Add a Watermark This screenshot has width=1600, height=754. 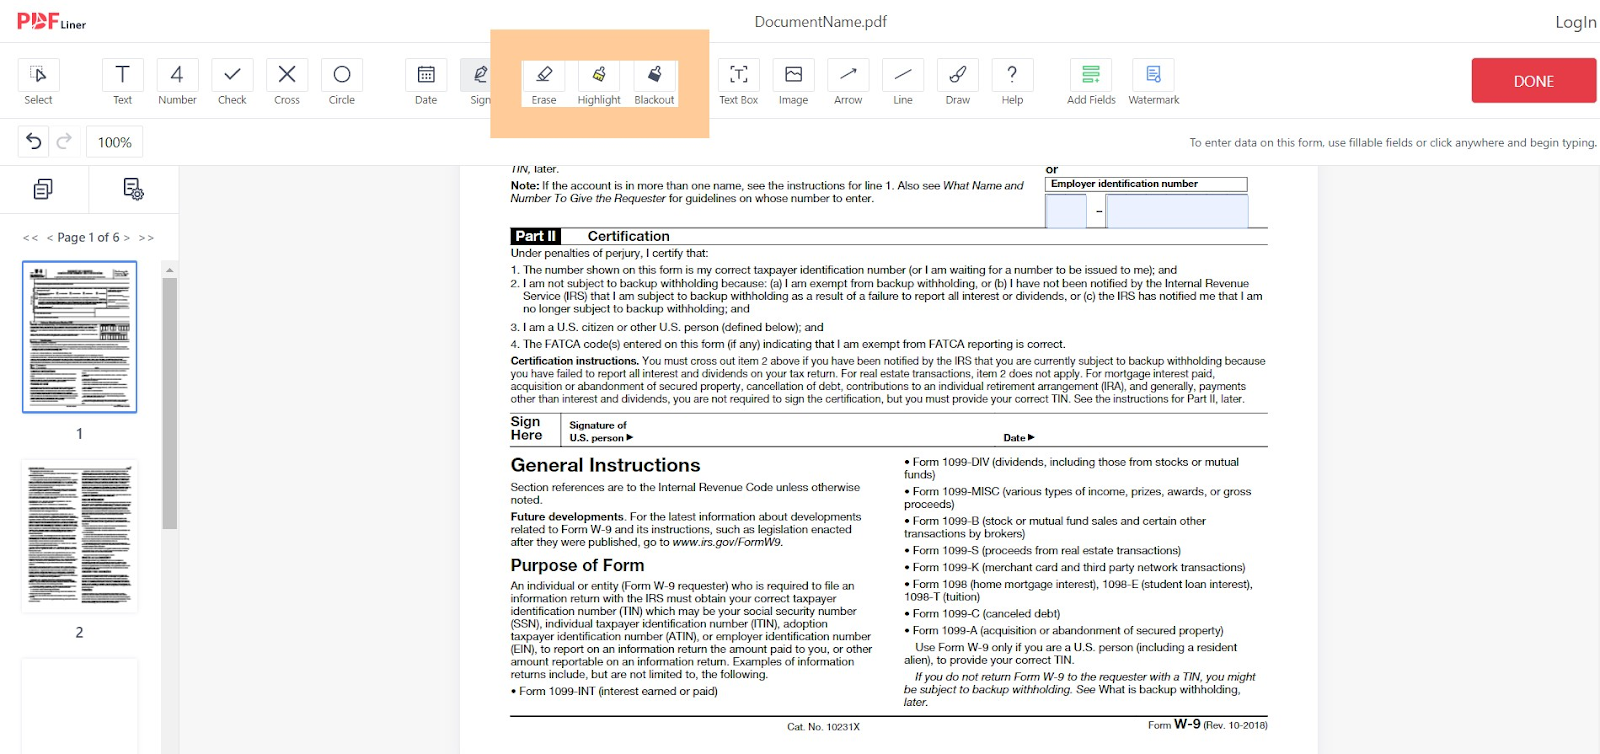coord(1154,82)
